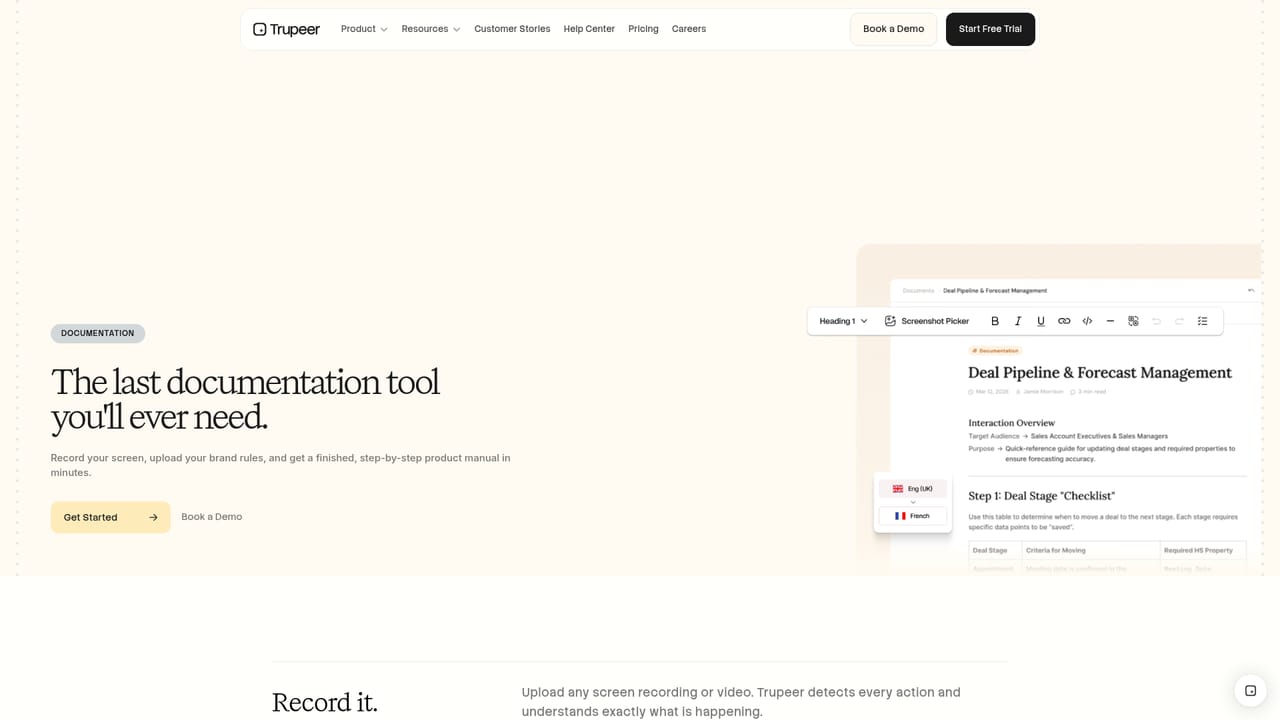
Task: Go to the Pricing page
Action: pos(643,29)
